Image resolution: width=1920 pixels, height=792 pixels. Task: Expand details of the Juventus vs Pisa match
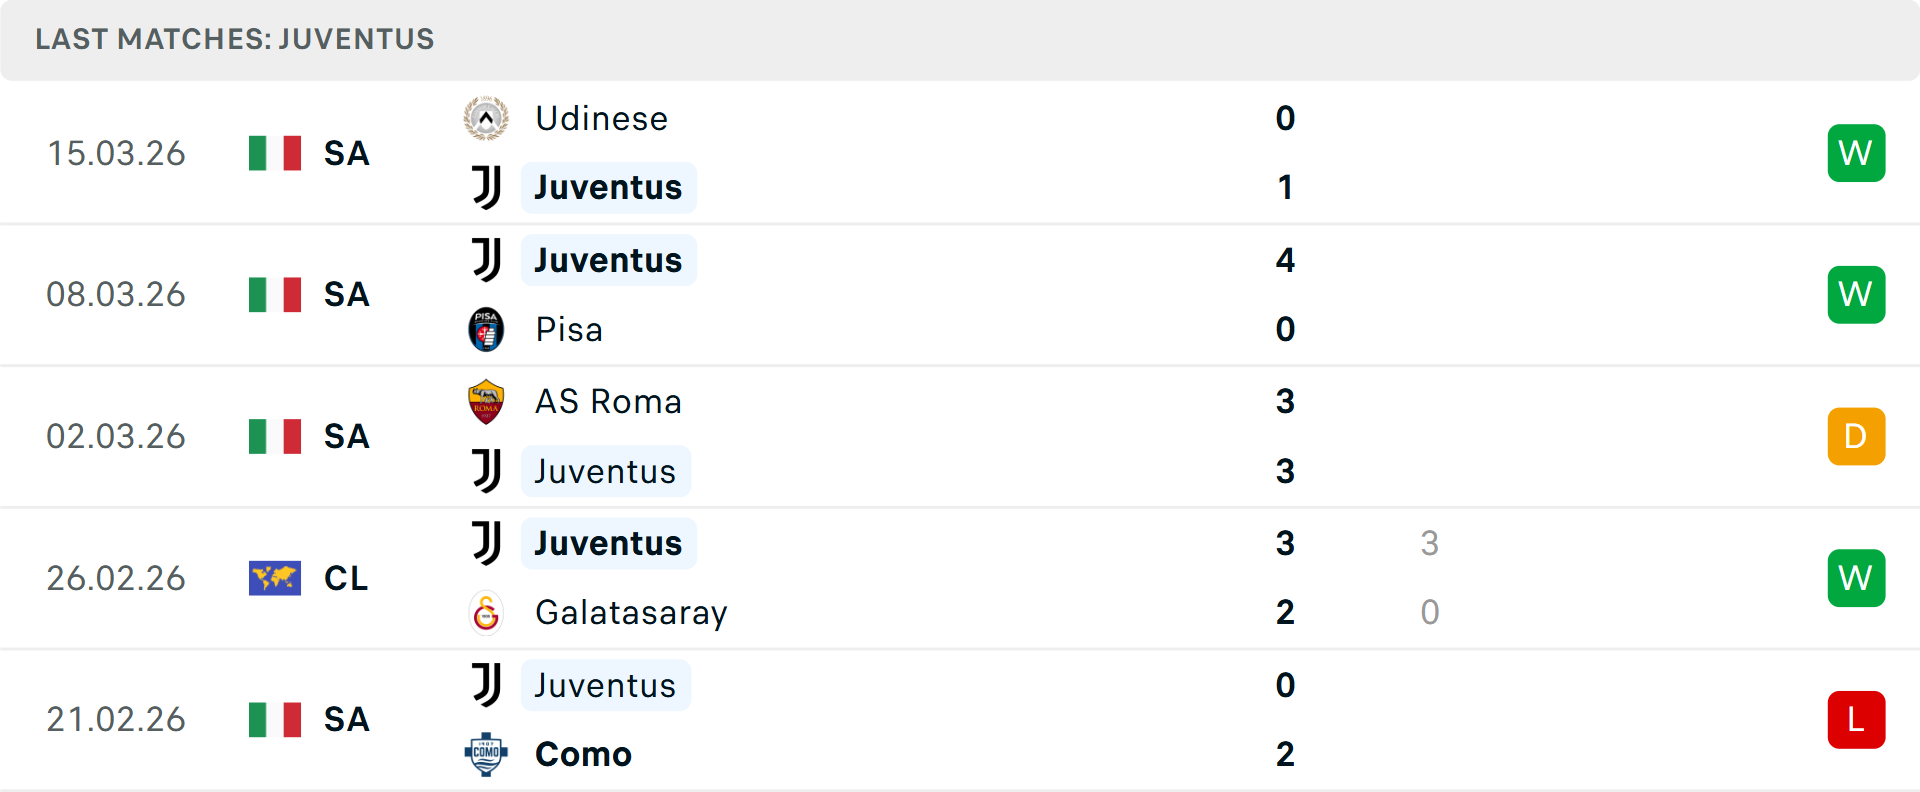click(x=1000, y=294)
